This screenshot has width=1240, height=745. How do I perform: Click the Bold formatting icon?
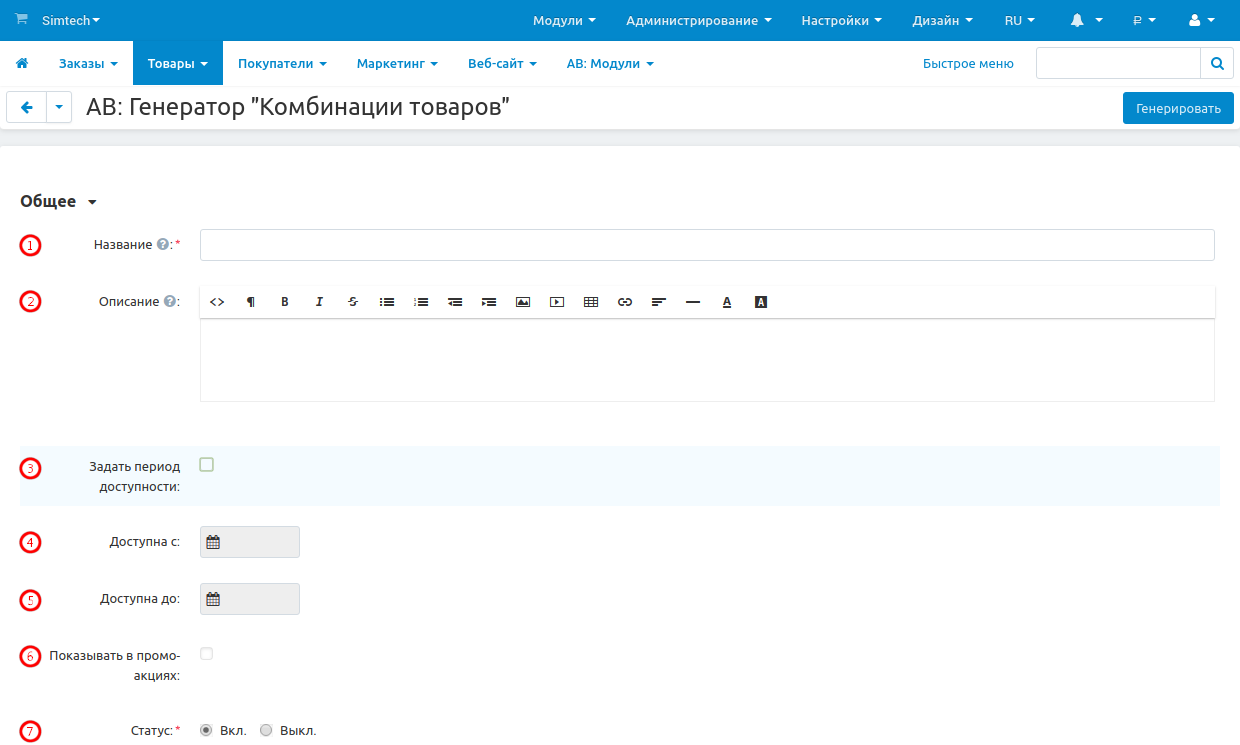(285, 302)
